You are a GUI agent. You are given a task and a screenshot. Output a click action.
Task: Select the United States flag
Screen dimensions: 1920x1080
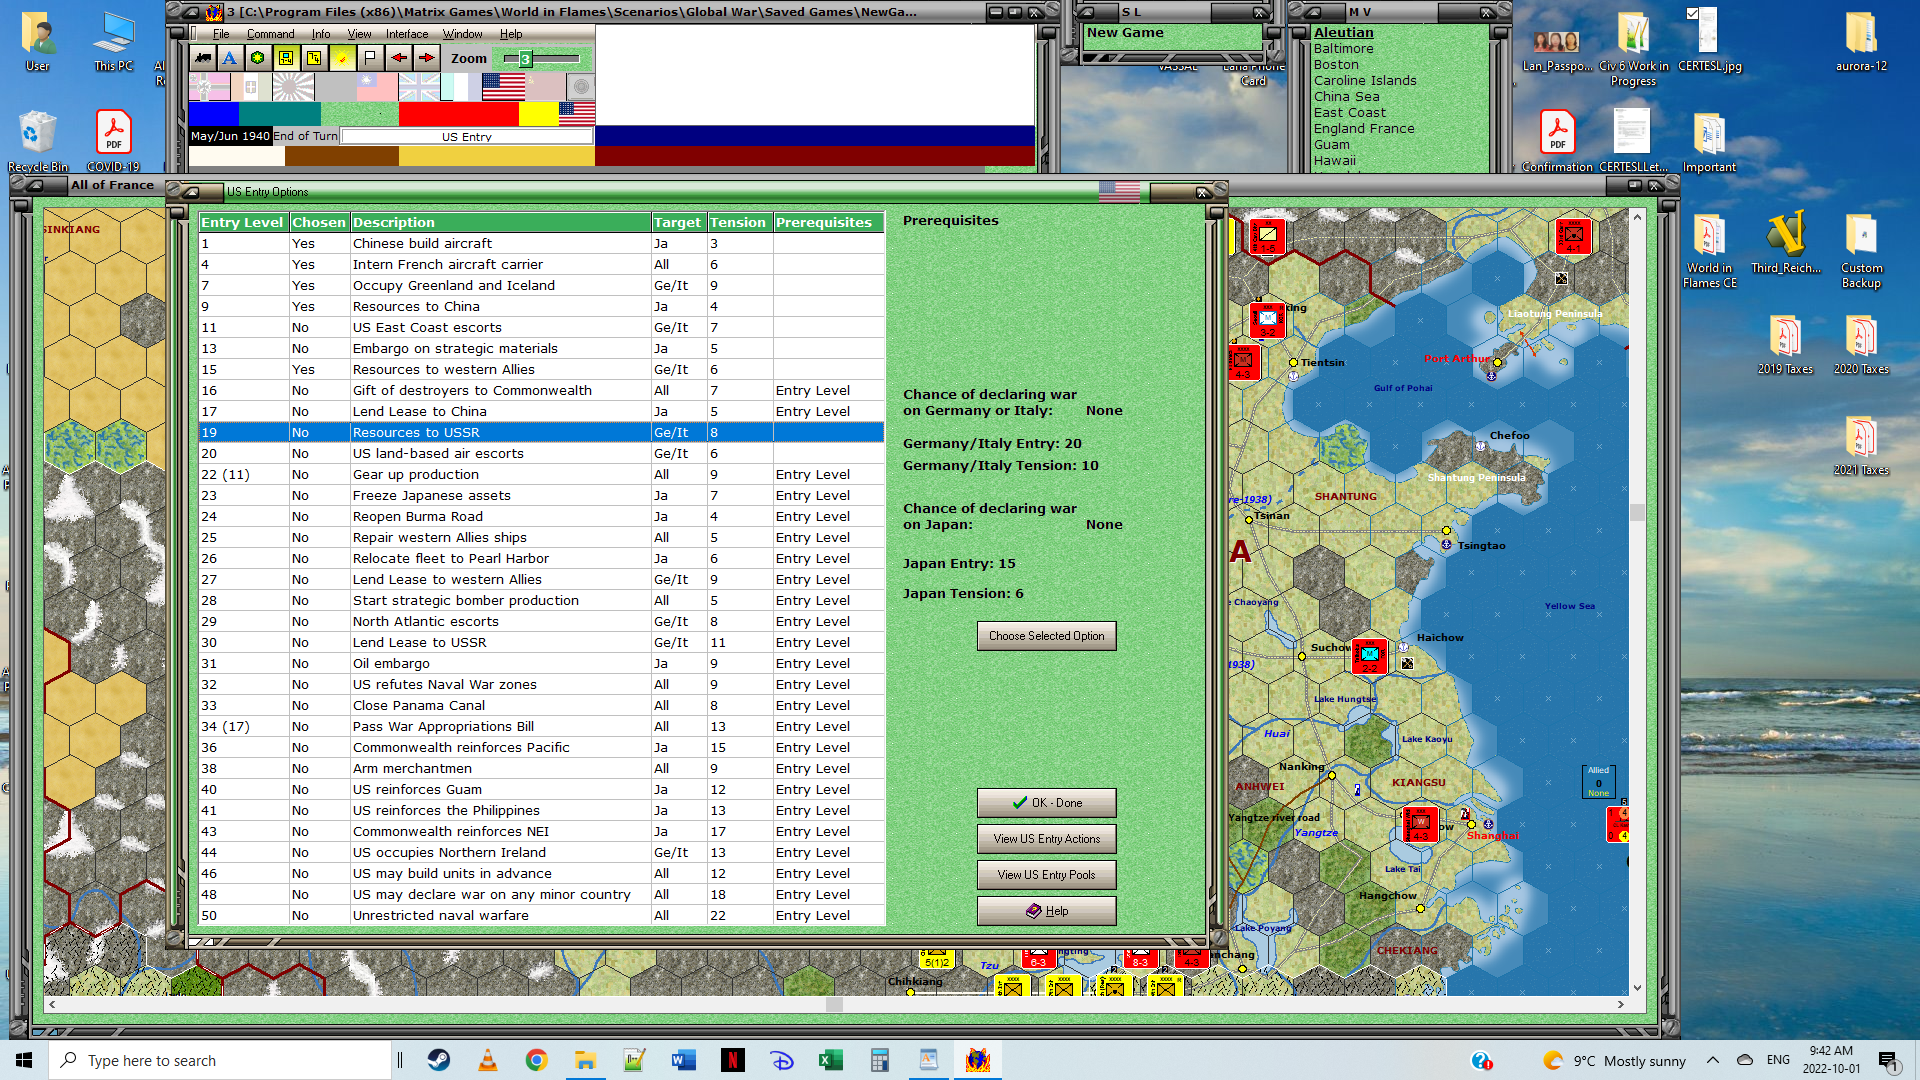pyautogui.click(x=503, y=88)
